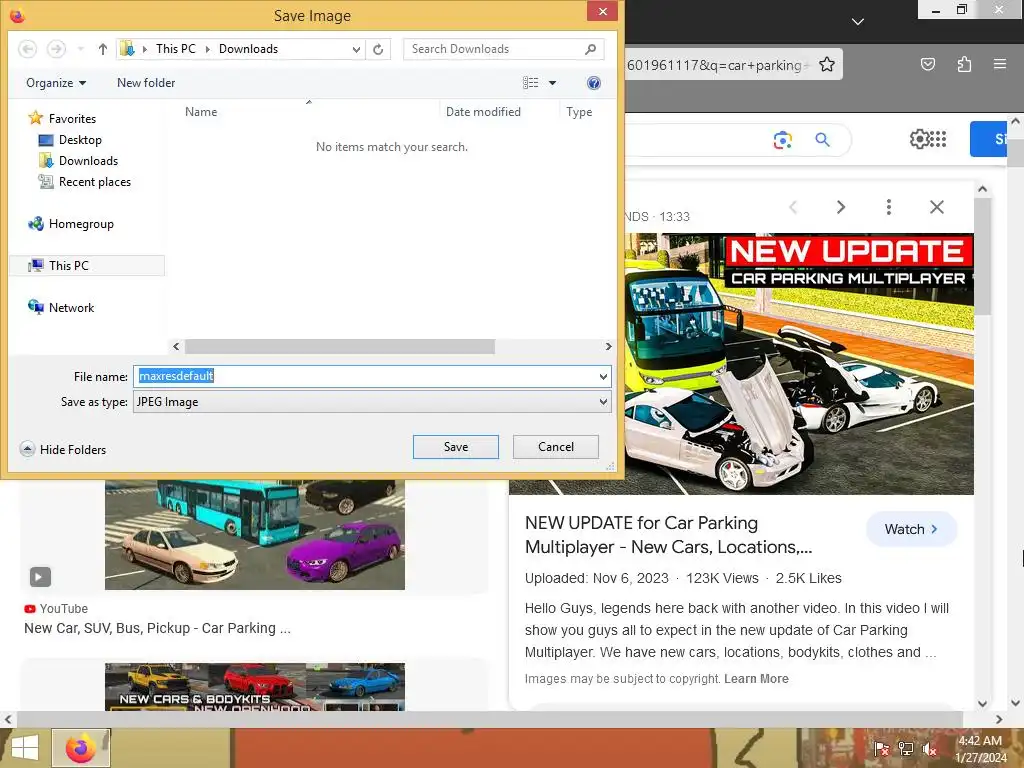Click preview panel vertical scrollbar
1024x768 pixels.
tap(983, 255)
